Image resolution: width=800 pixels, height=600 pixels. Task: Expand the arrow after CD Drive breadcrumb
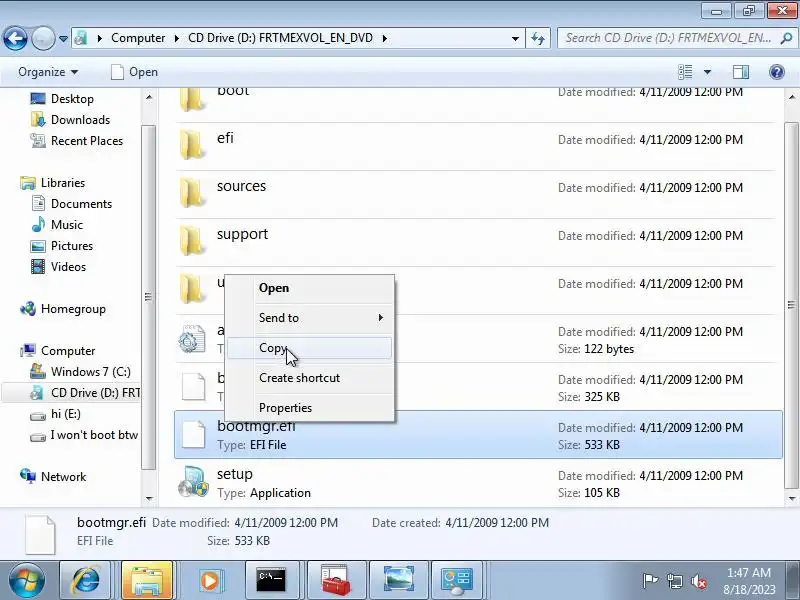click(384, 38)
